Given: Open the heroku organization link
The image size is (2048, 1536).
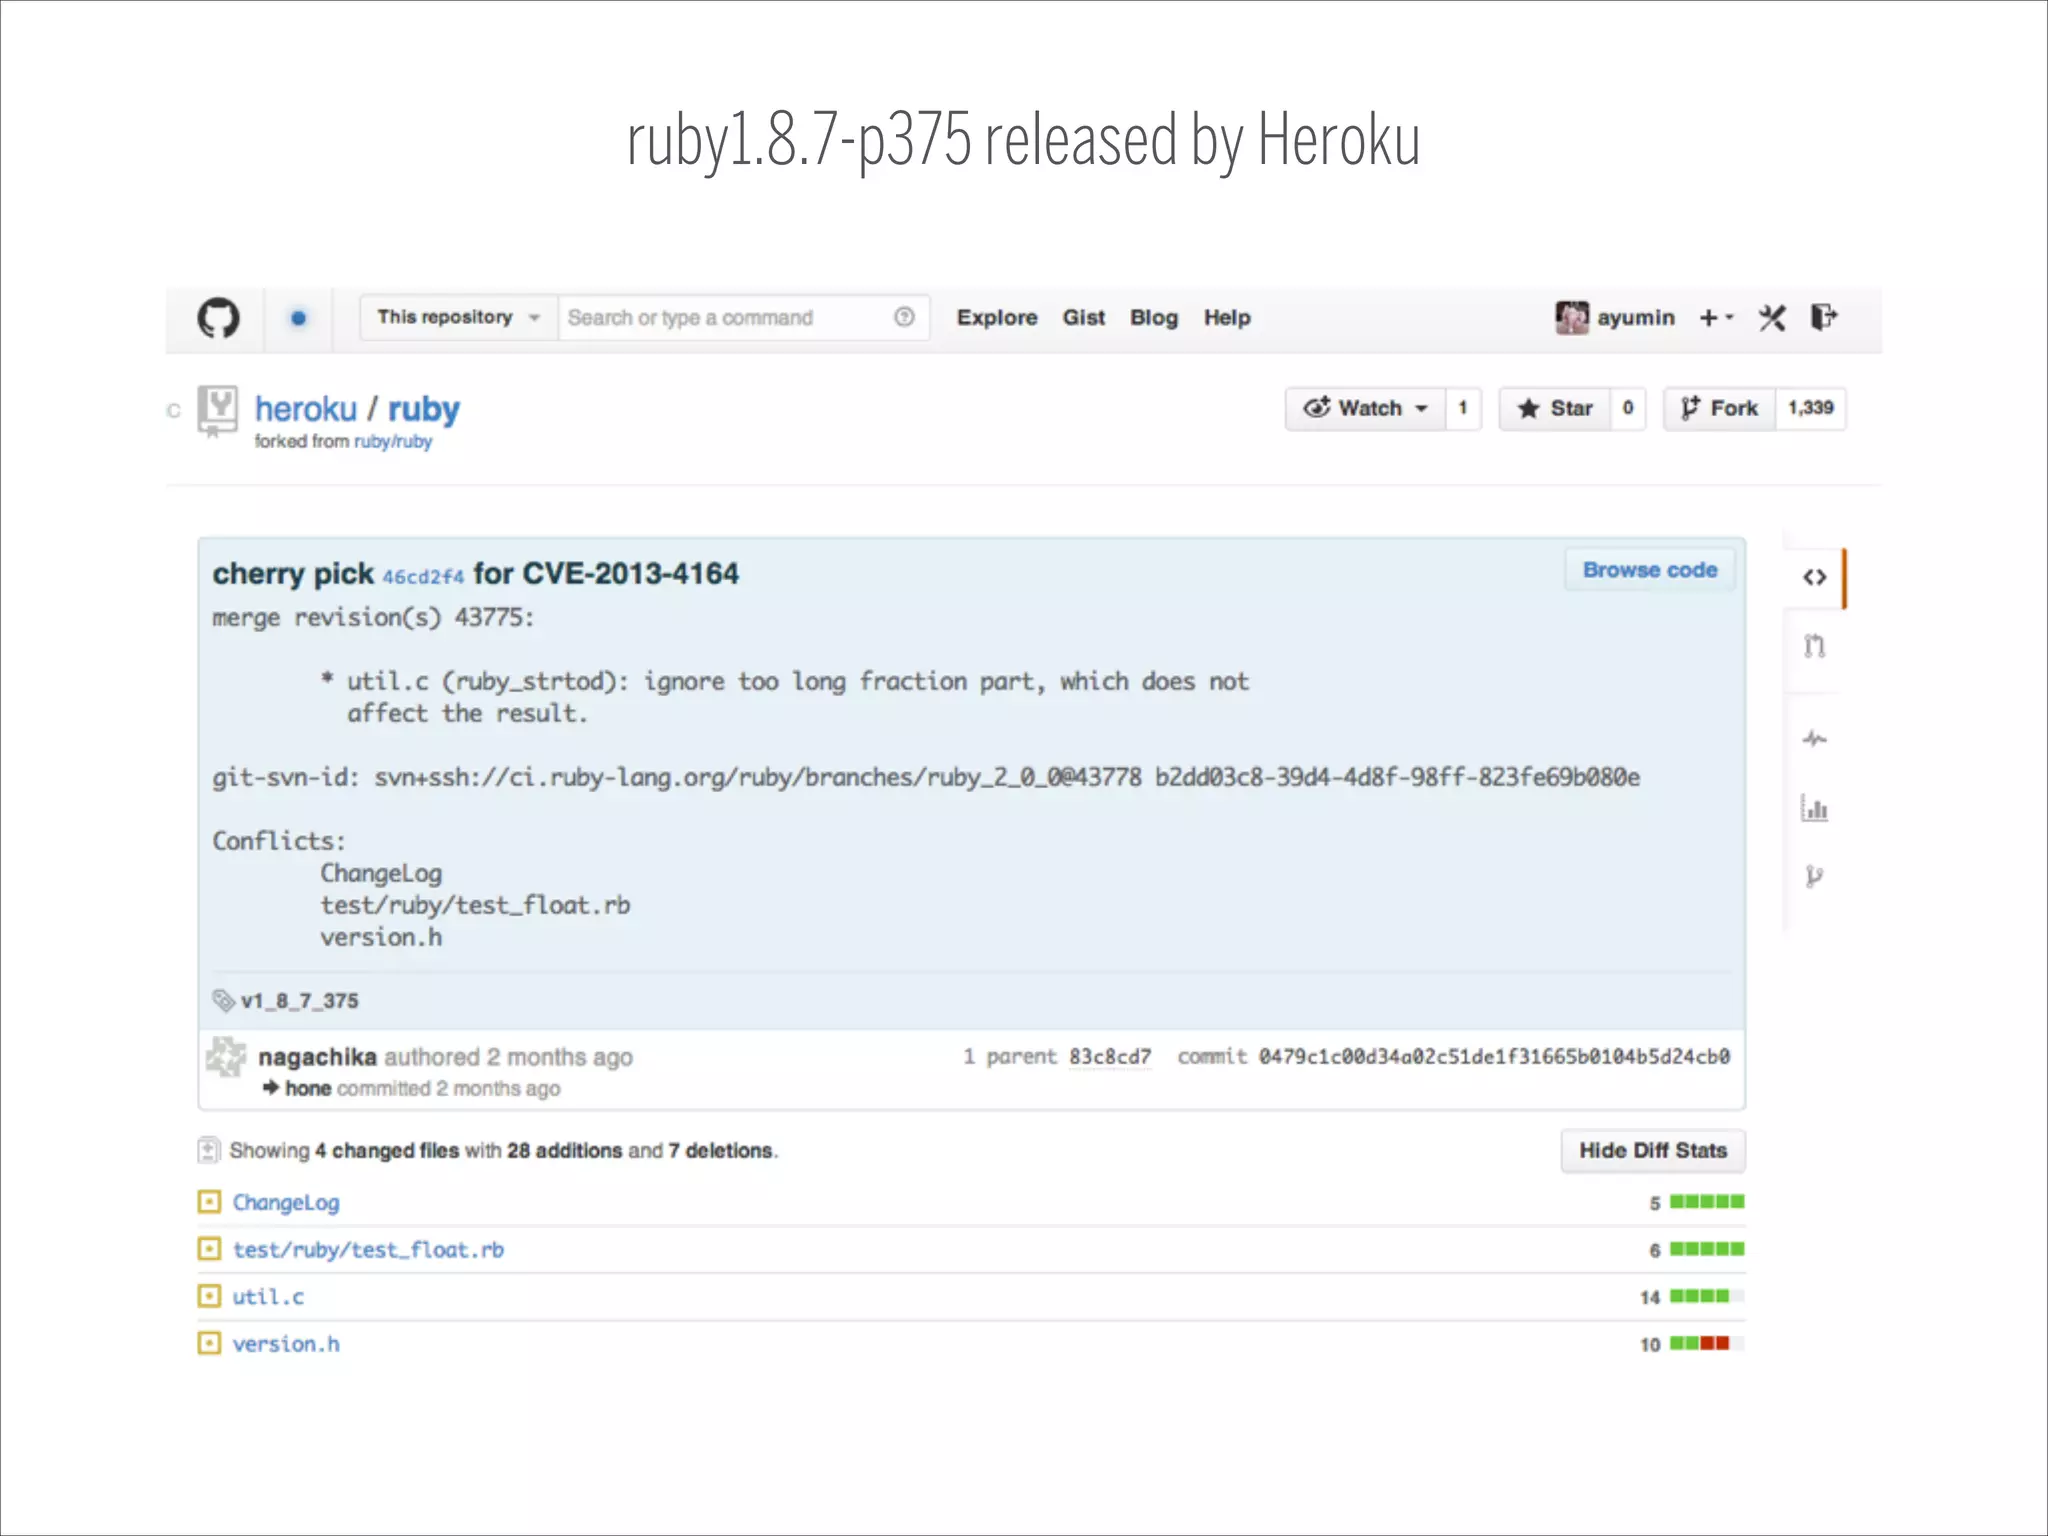Looking at the screenshot, I should point(306,408).
